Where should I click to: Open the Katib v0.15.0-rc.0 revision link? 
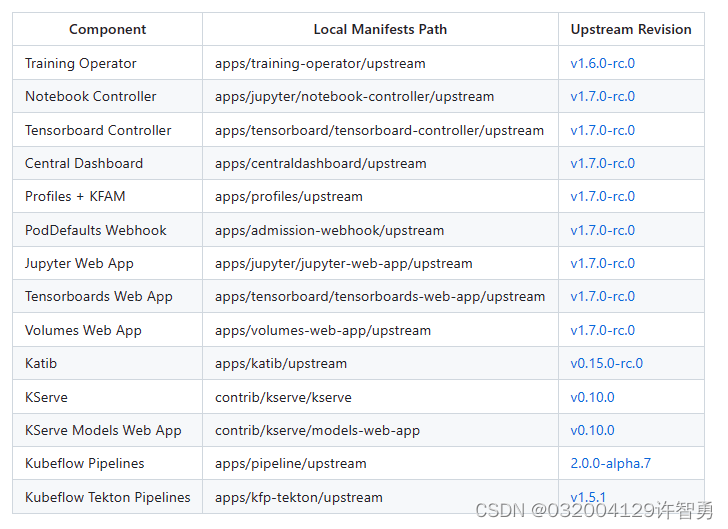point(606,363)
